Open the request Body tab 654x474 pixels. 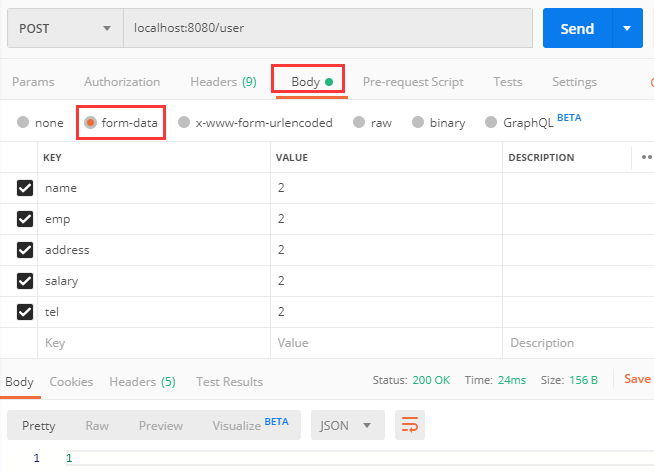click(312, 82)
